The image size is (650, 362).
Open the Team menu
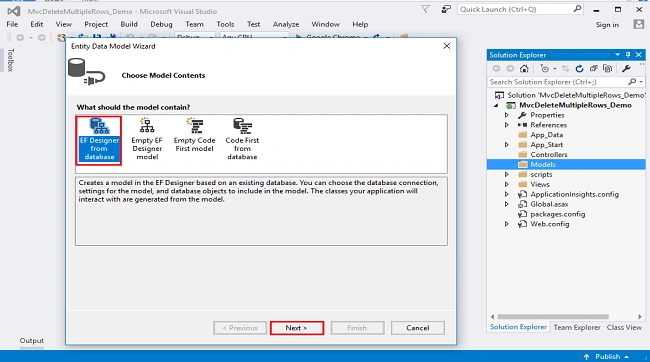tap(194, 24)
